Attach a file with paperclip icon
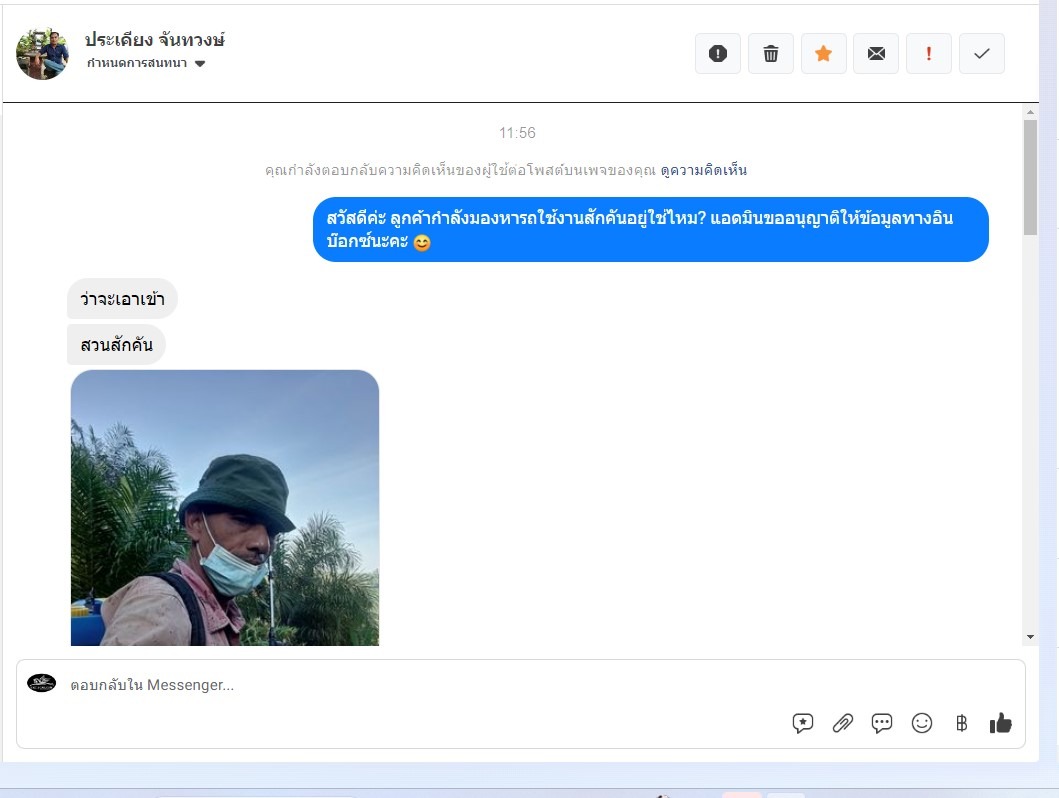 tap(842, 723)
